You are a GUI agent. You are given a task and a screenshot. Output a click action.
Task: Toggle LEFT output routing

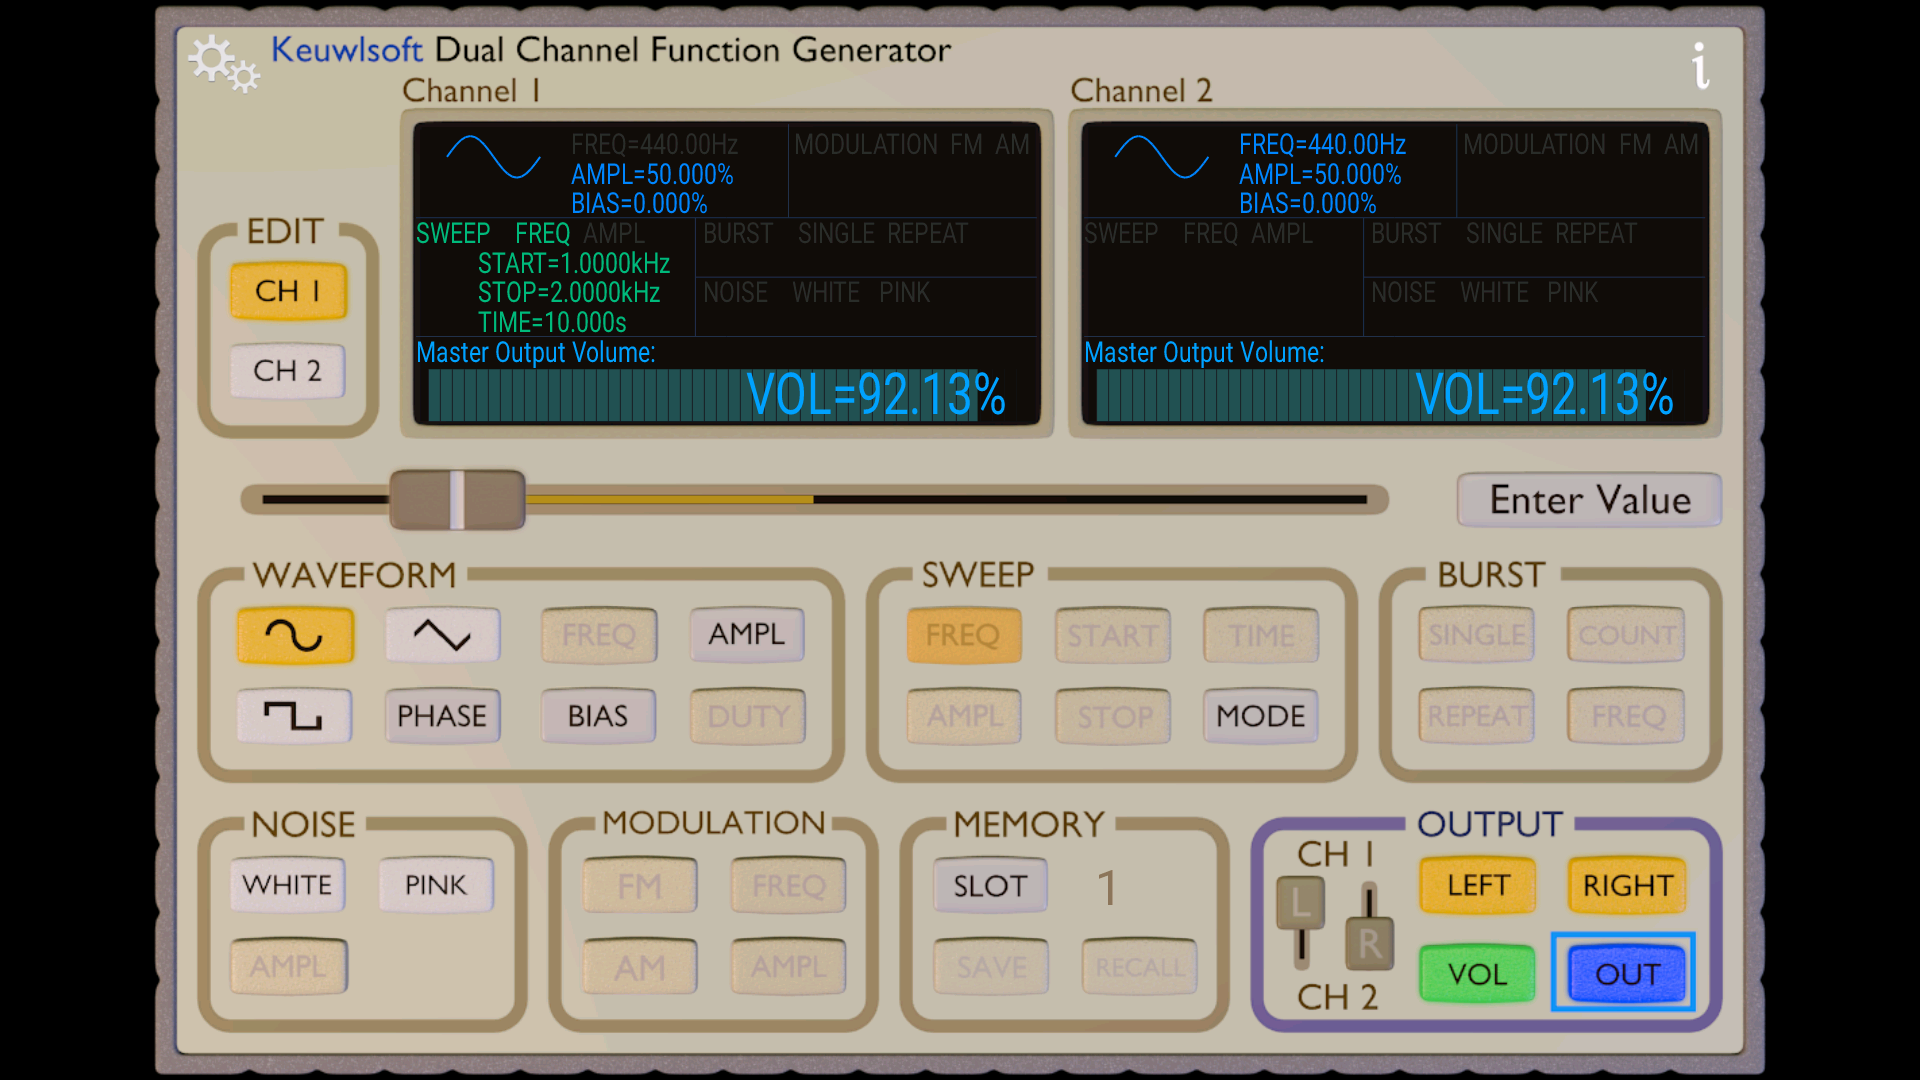coord(1476,884)
